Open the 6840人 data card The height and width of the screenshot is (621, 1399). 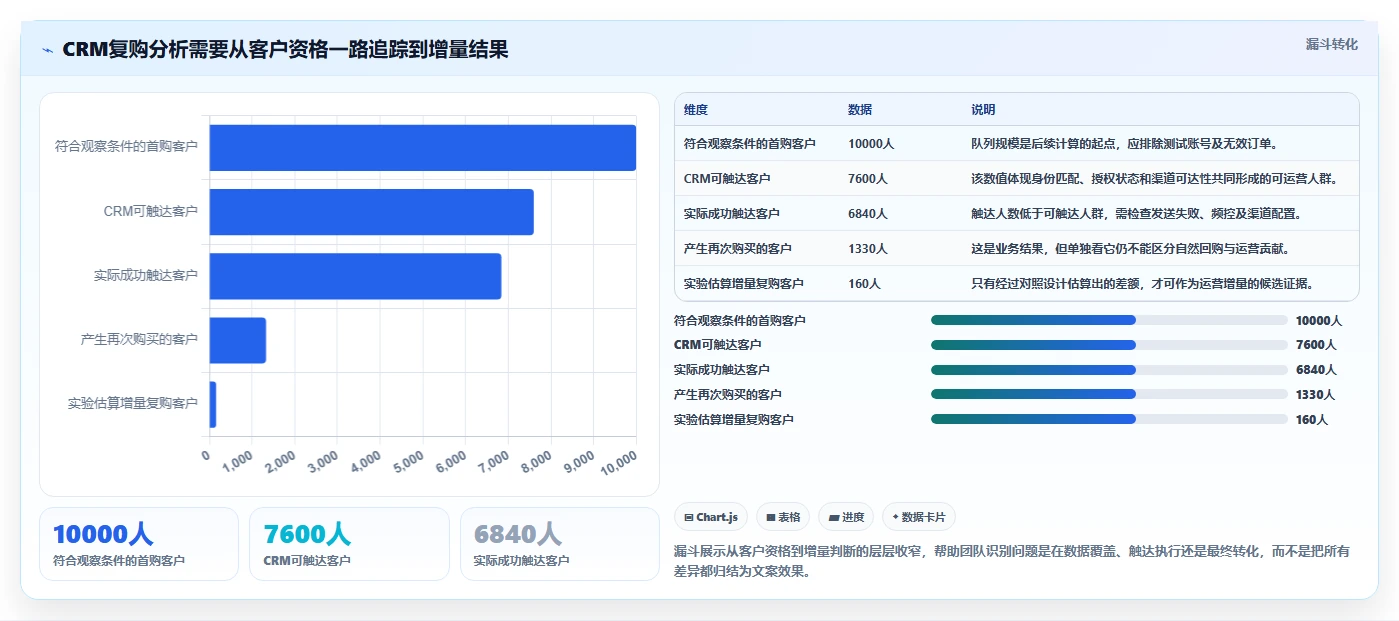click(x=560, y=544)
